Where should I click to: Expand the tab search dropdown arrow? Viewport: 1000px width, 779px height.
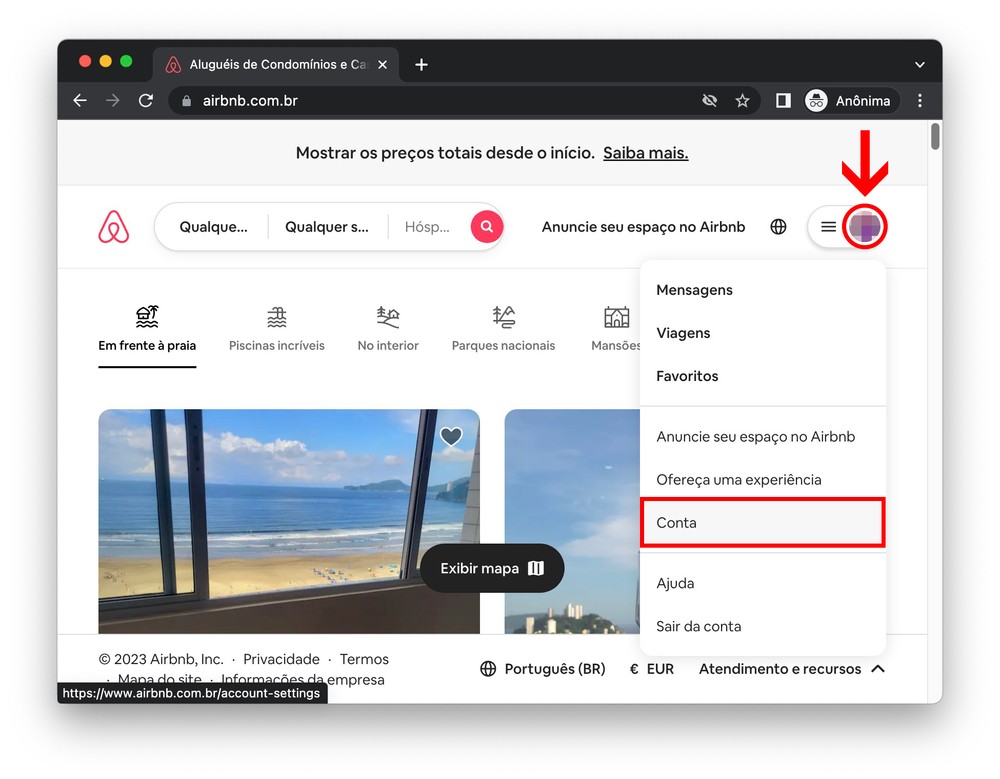920,64
